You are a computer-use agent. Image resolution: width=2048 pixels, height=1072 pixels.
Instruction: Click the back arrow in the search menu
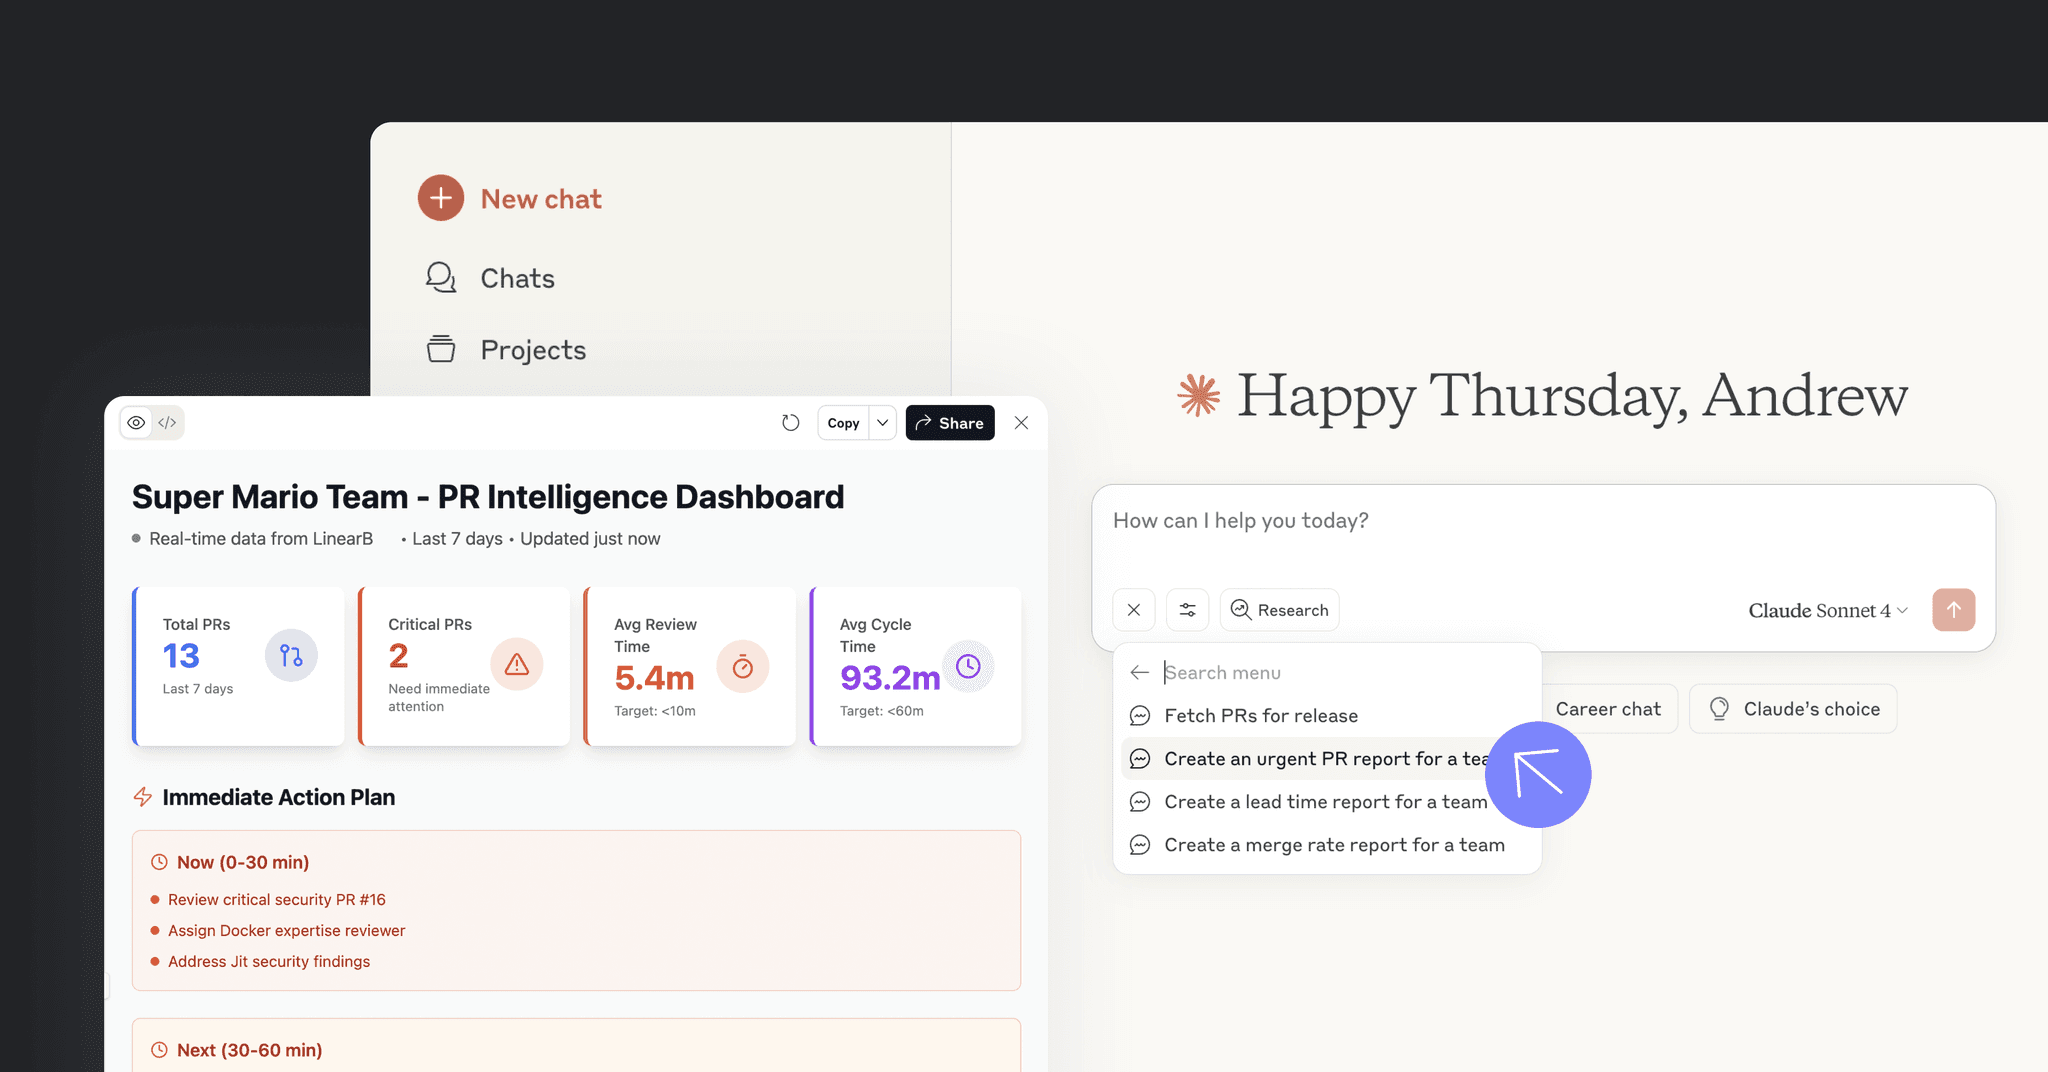point(1139,672)
